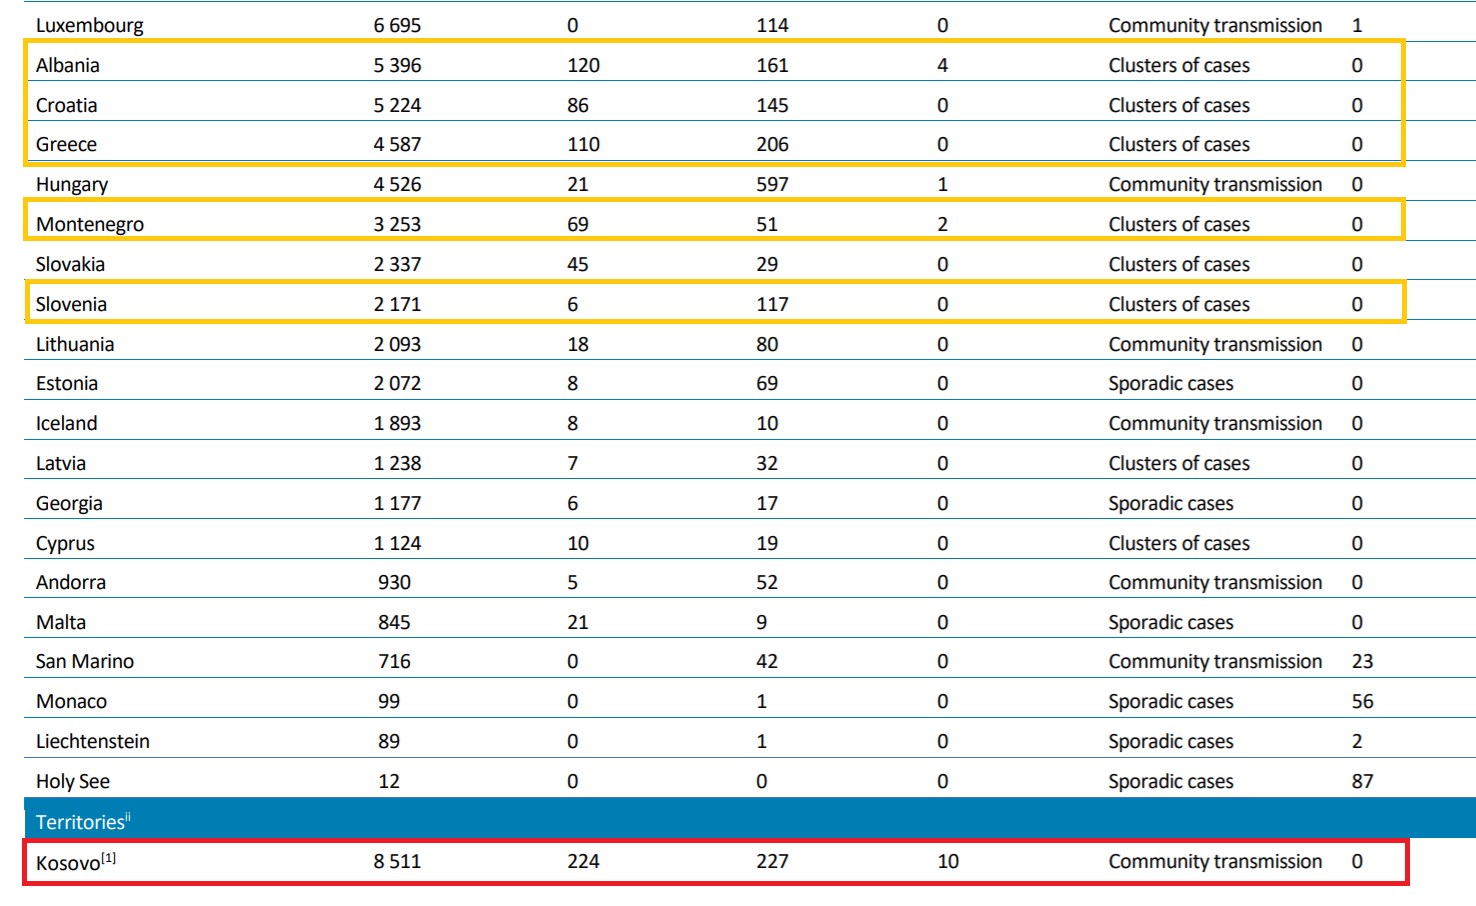This screenshot has height=906, width=1476.
Task: Select Hungary's Community transmission classification
Action: [x=1214, y=184]
